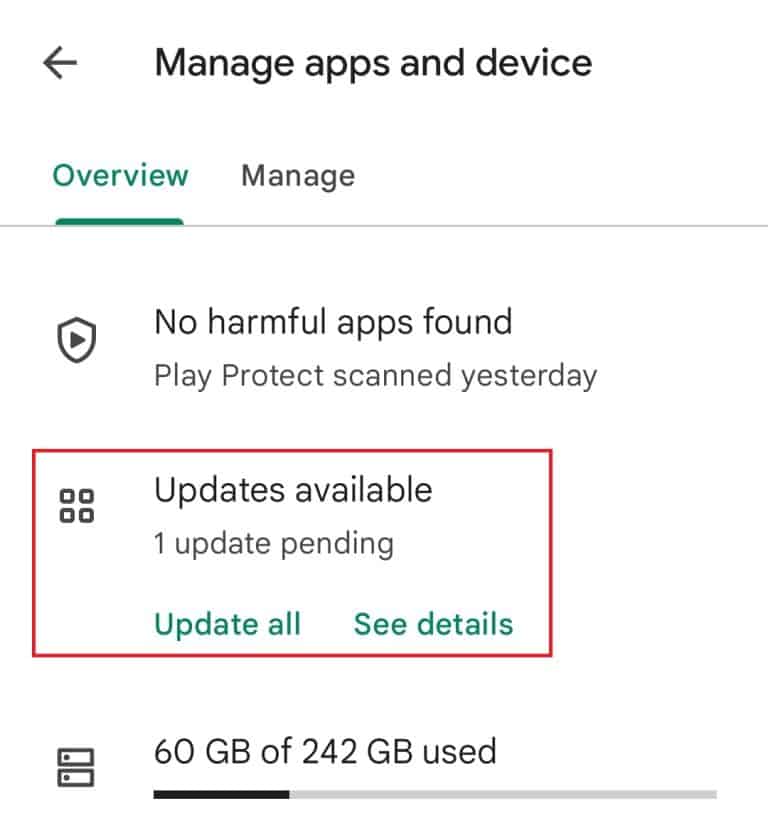The image size is (768, 838).
Task: Open the Updates available section
Action: click(x=293, y=490)
